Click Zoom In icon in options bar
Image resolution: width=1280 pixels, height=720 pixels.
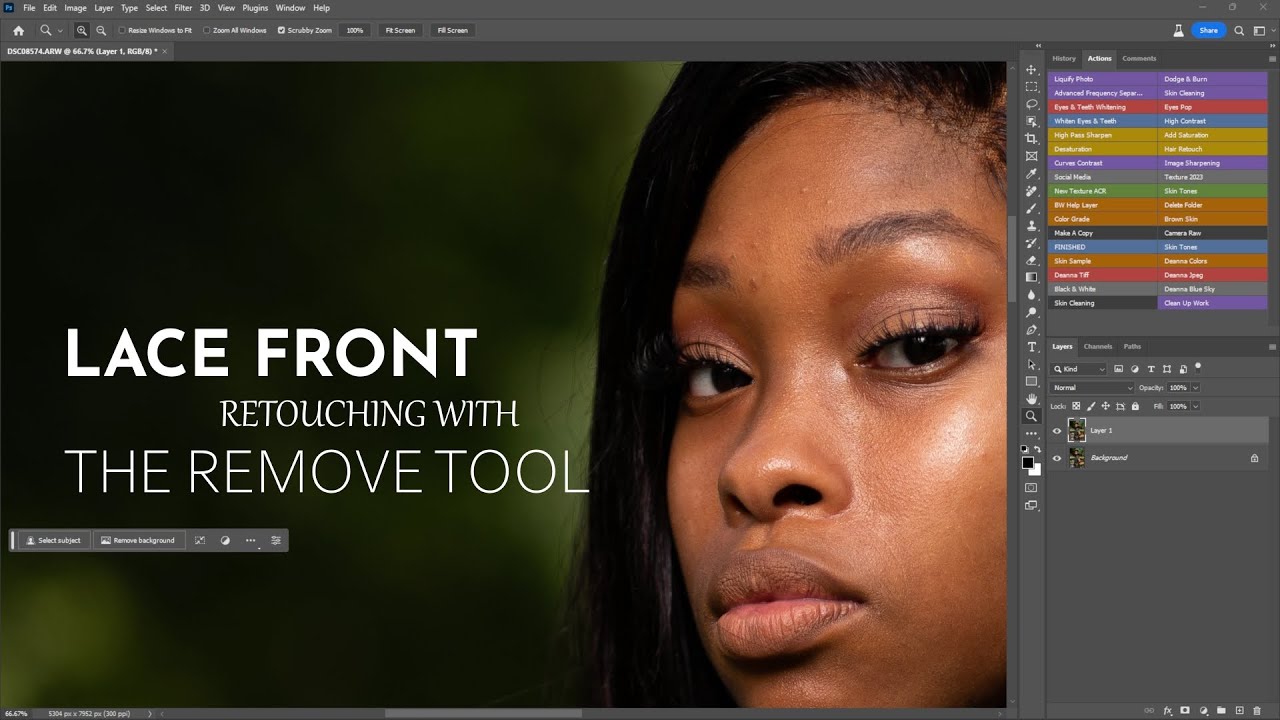coord(82,30)
